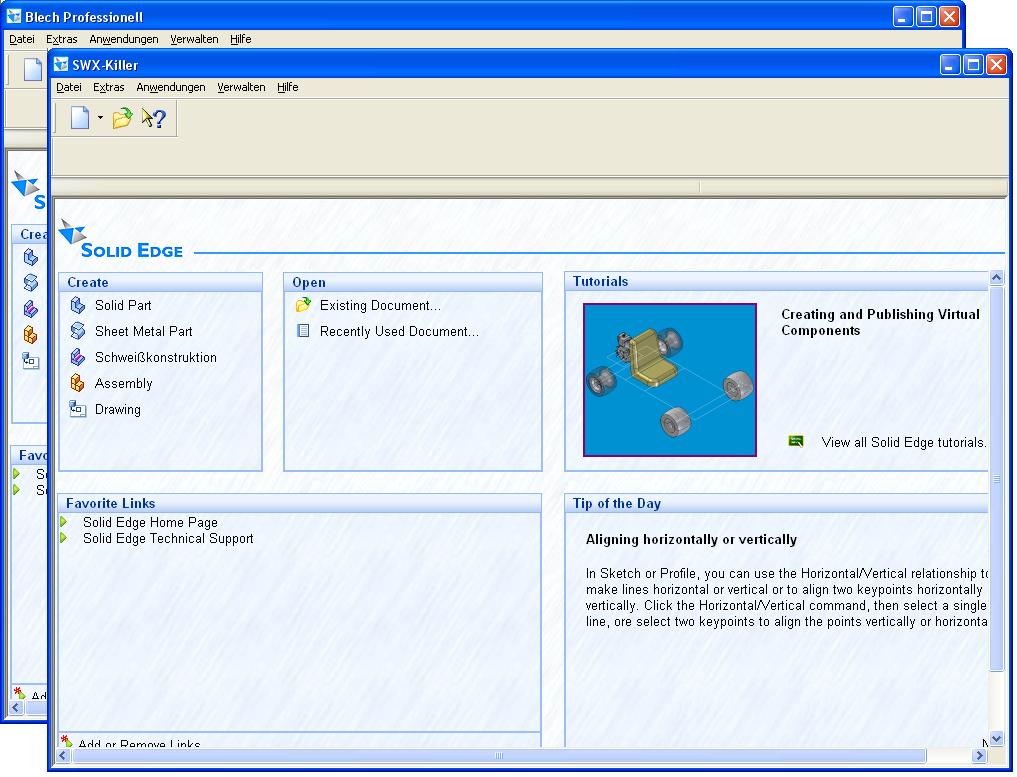
Task: Close the Blech Professionell window
Action: click(950, 16)
